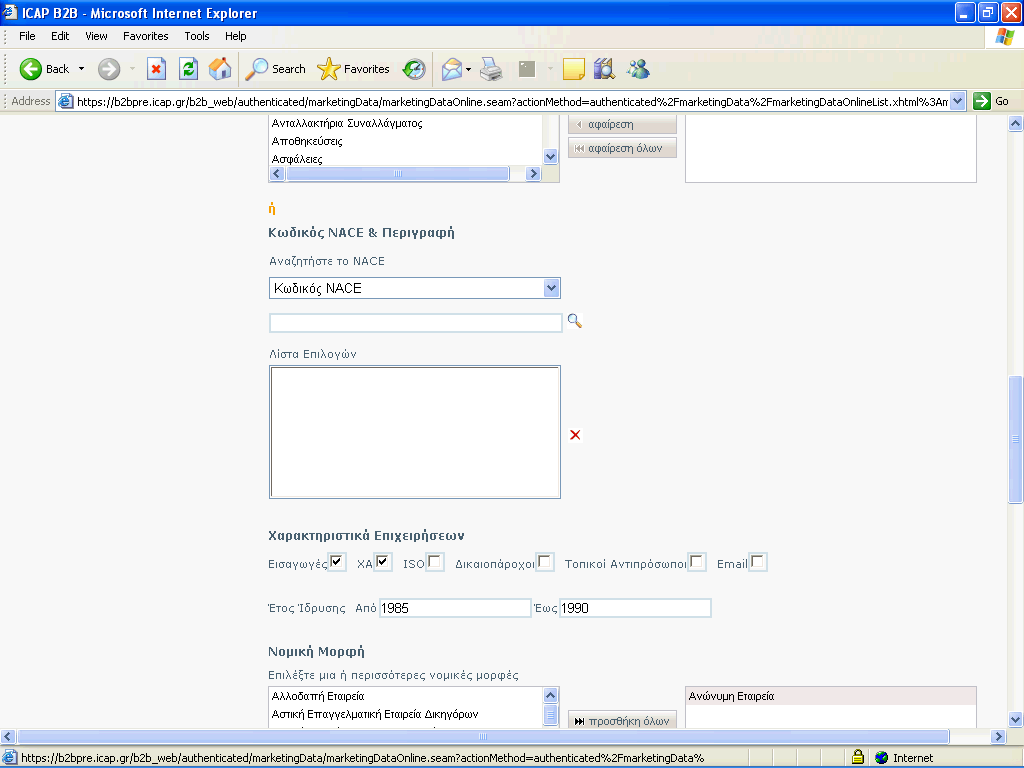Open the View menu
The width and height of the screenshot is (1024, 768).
click(96, 36)
